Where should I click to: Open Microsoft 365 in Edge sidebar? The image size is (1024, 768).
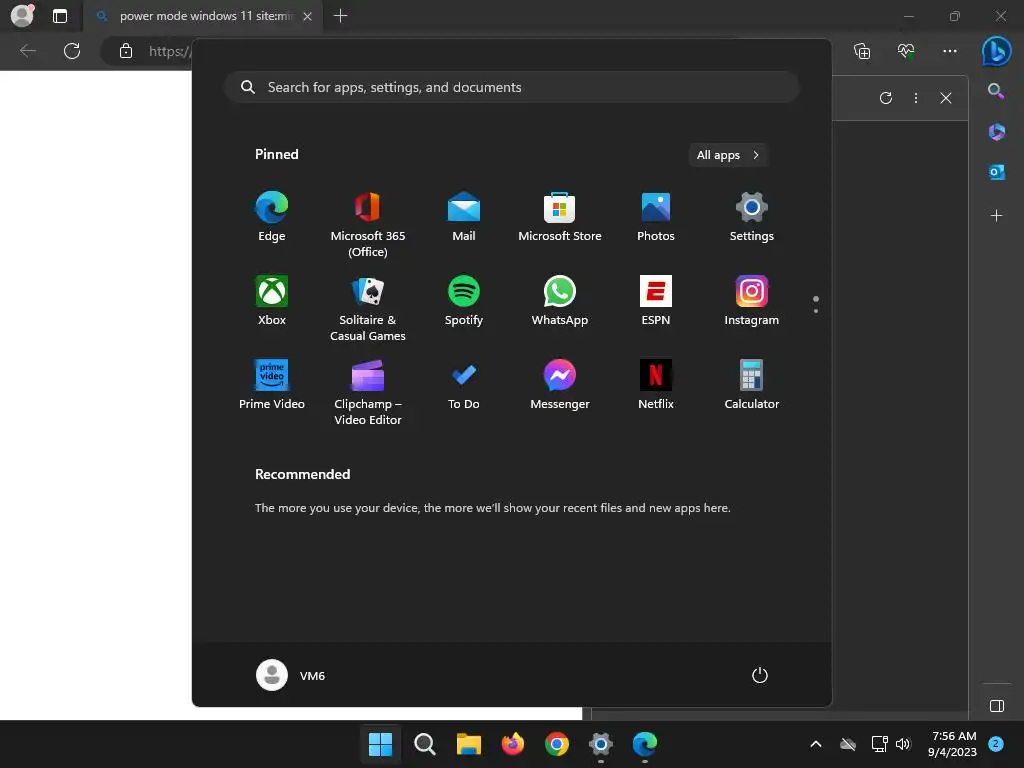(996, 131)
